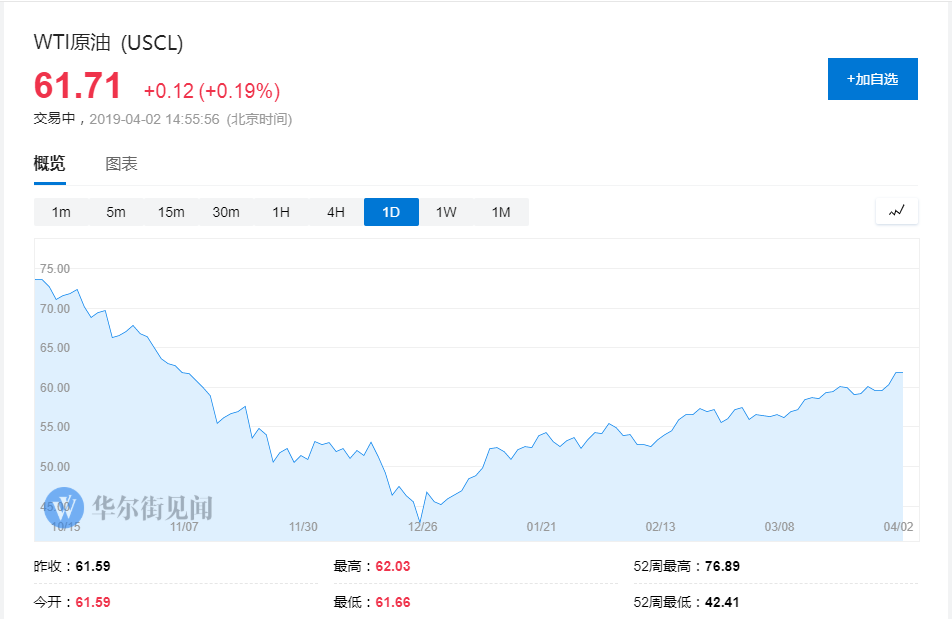Set chart period to 1H
Image resolution: width=952 pixels, height=619 pixels.
pos(281,212)
